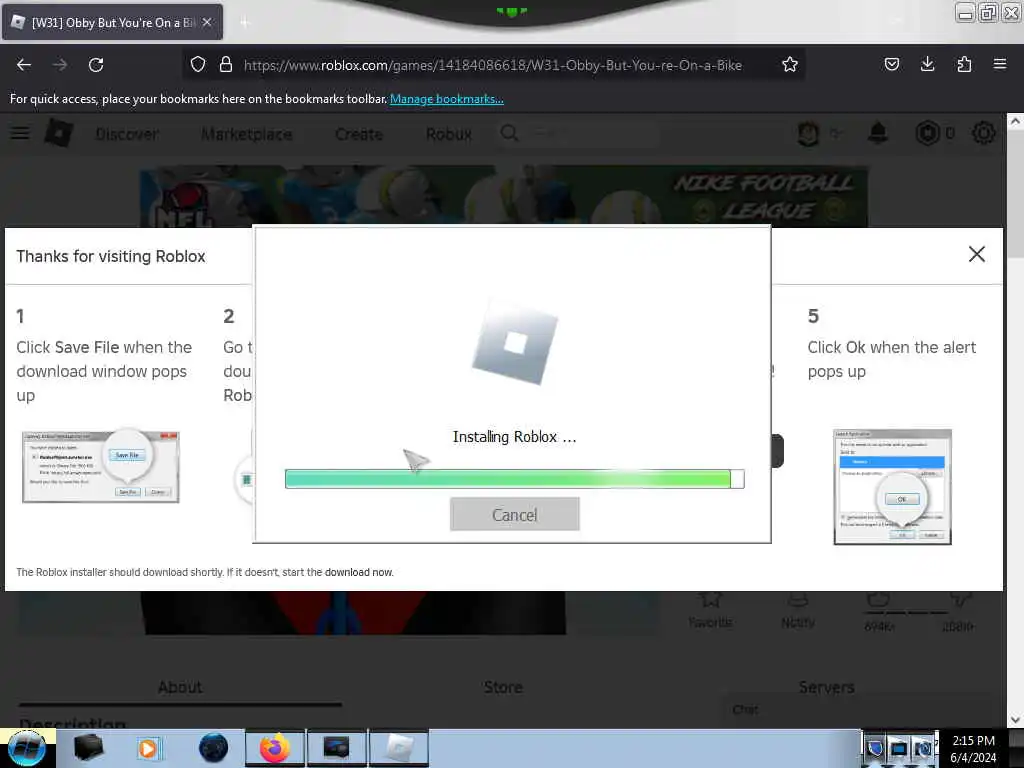
Task: Open the site security padlock
Action: 226,65
